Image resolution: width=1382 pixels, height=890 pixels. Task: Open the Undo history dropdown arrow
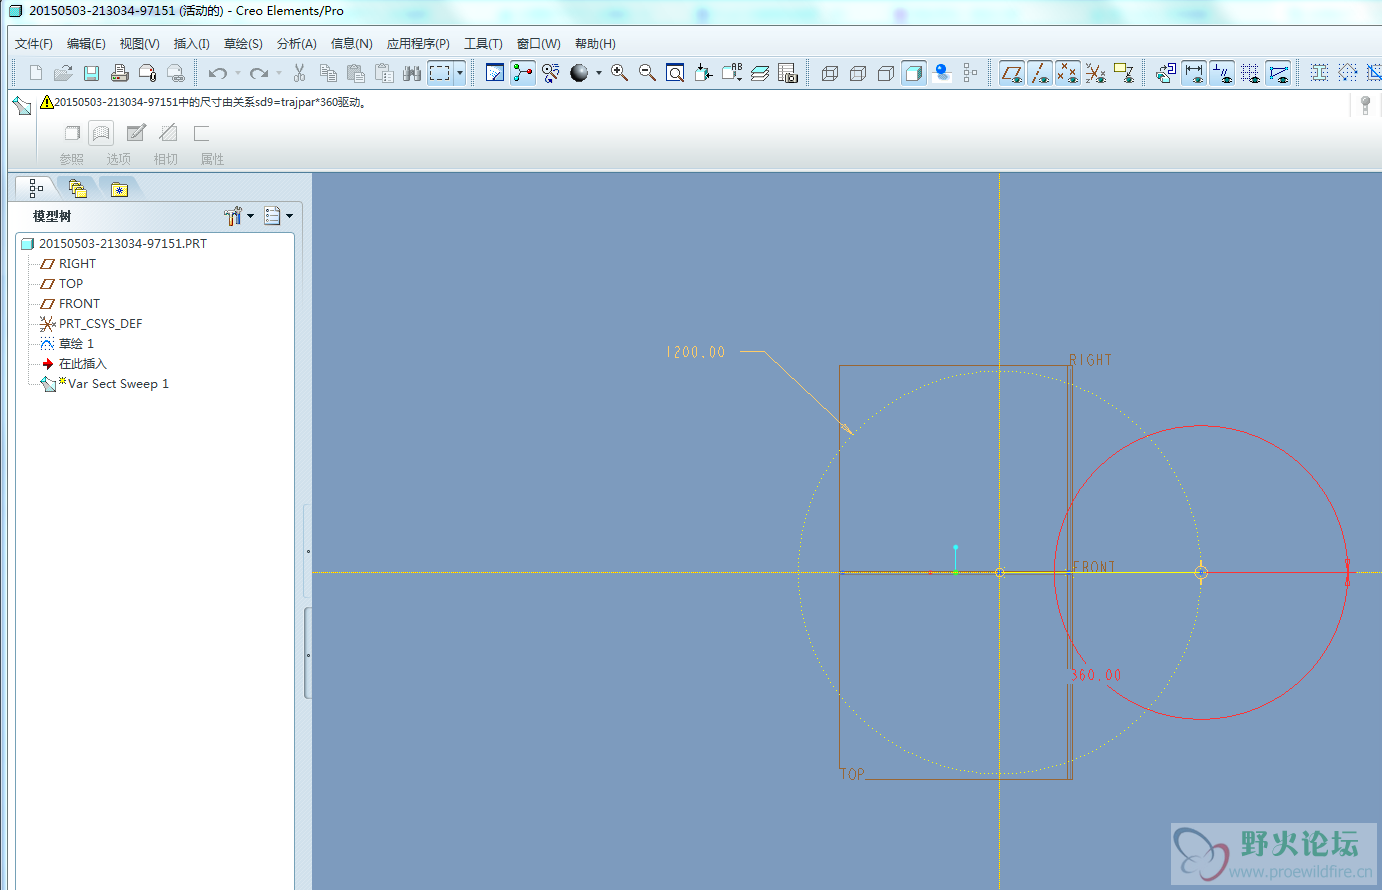point(237,73)
